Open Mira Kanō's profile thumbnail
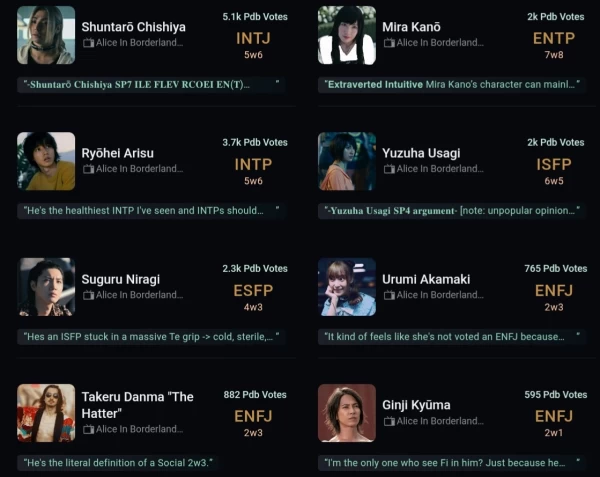 coord(347,35)
